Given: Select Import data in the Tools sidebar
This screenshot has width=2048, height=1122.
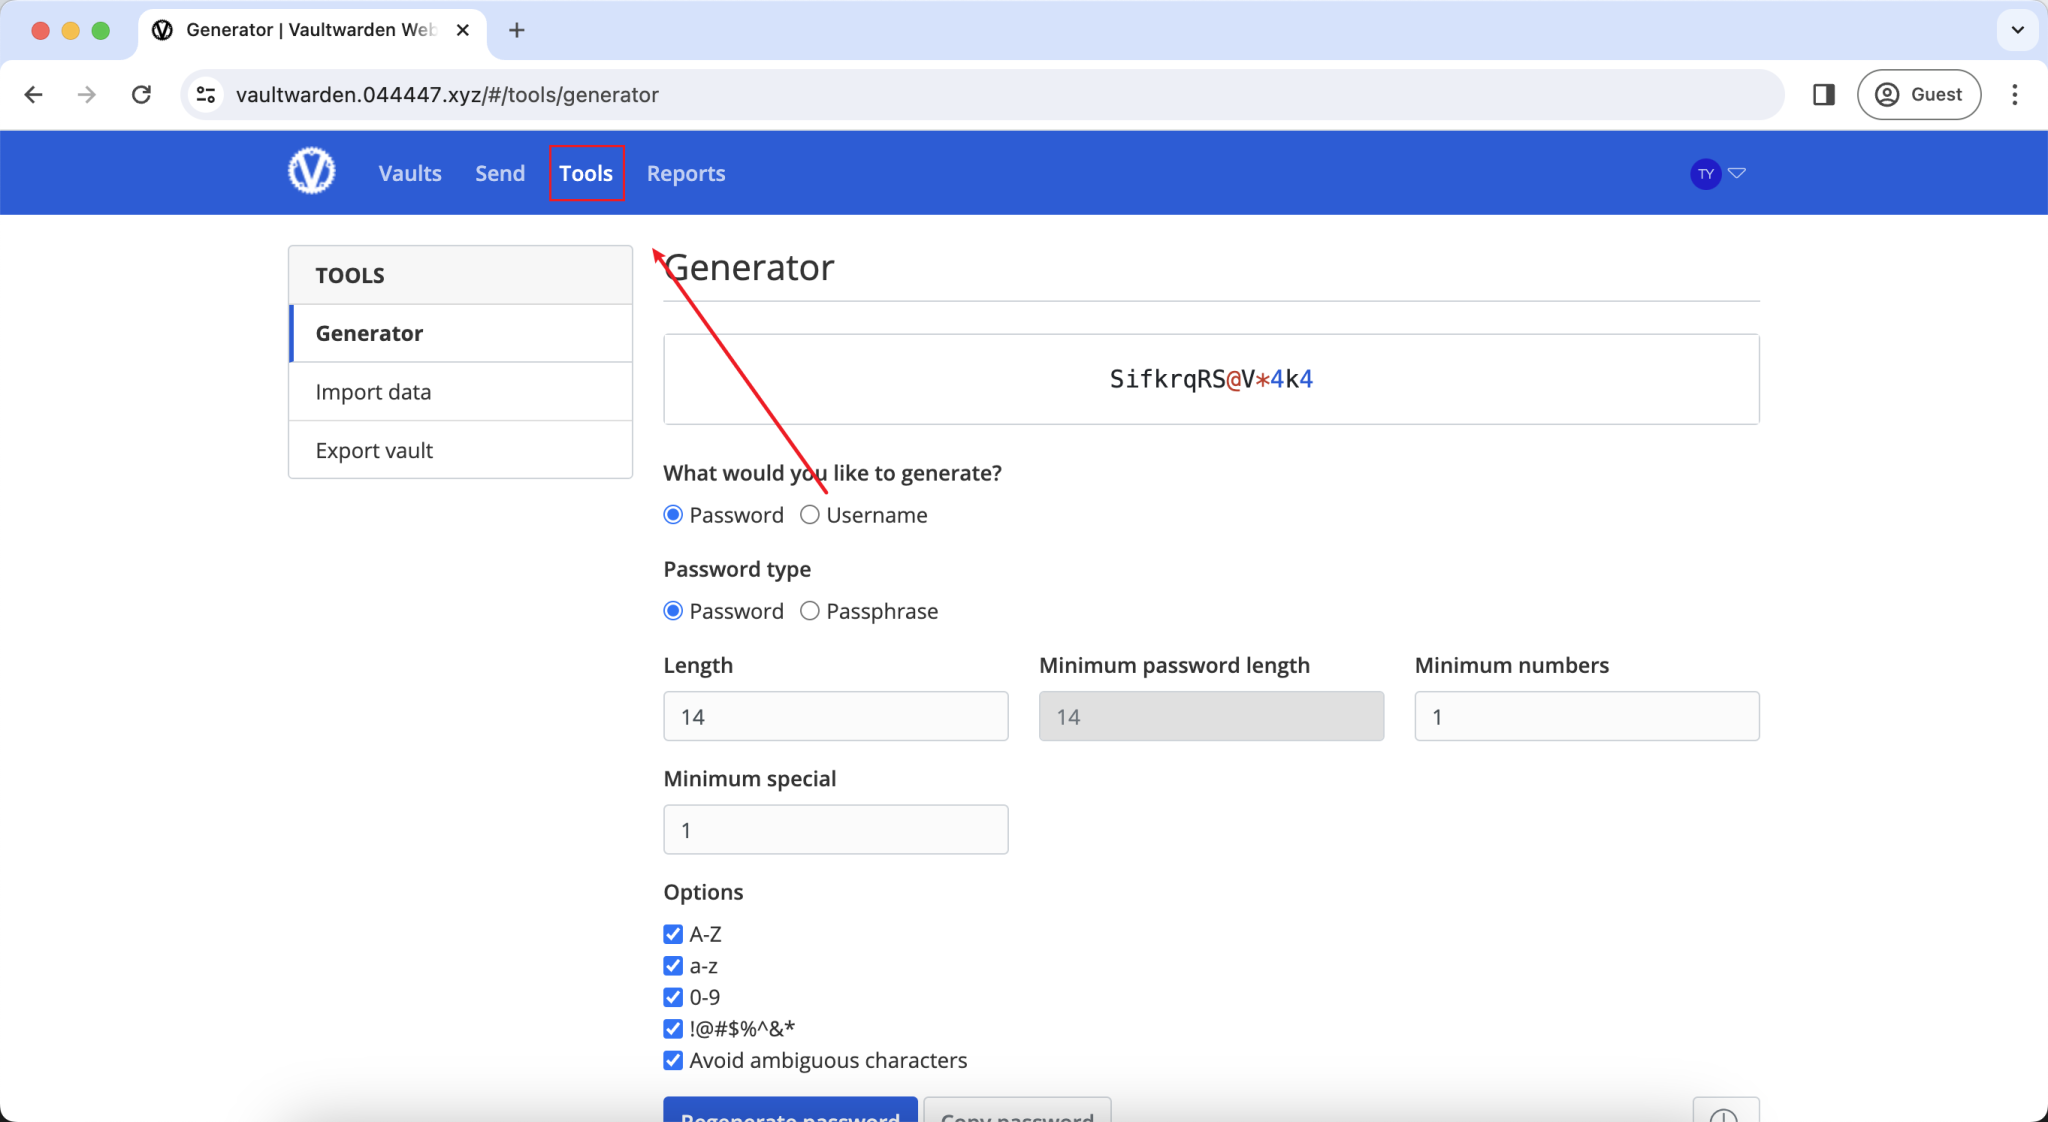Looking at the screenshot, I should tap(373, 391).
